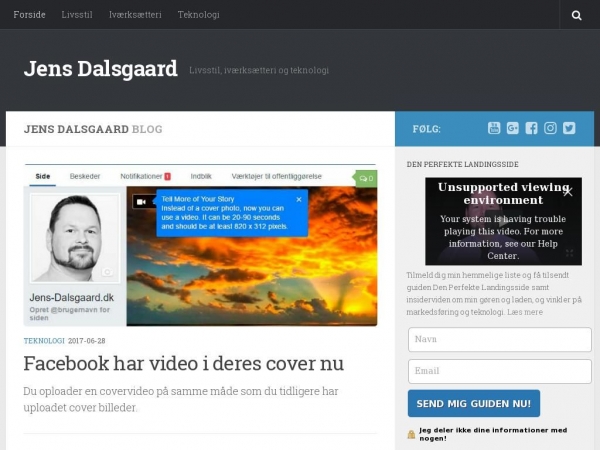Click the Navn input field
Viewport: 600px width, 450px height.
tap(500, 339)
